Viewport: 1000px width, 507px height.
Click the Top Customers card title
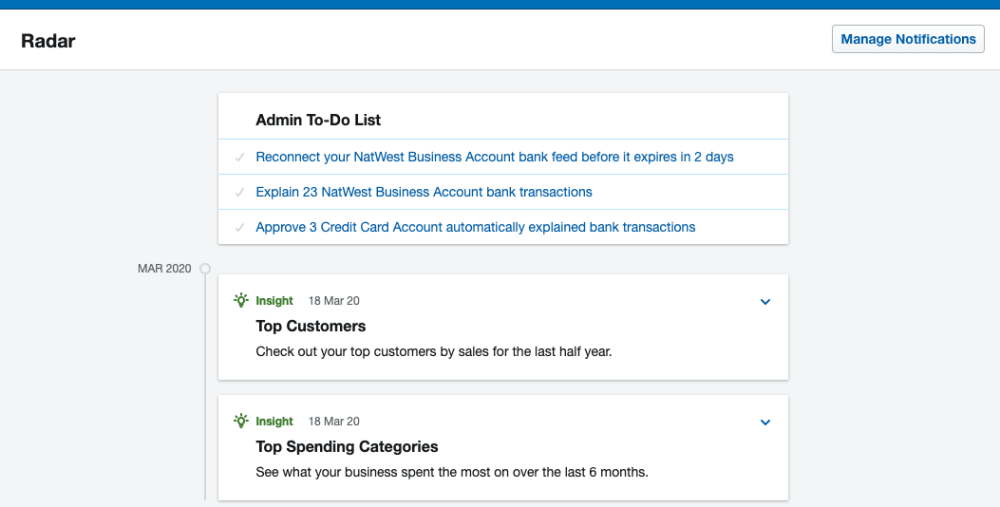click(x=311, y=326)
